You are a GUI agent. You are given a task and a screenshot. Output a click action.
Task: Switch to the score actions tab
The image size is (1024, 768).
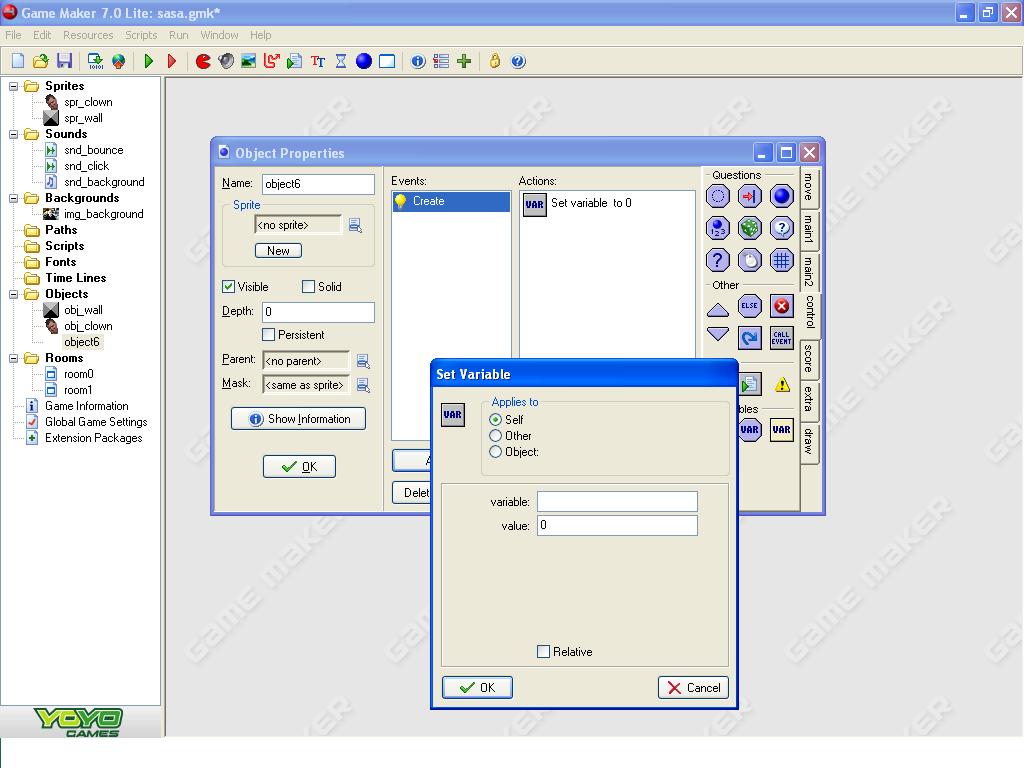coord(809,360)
